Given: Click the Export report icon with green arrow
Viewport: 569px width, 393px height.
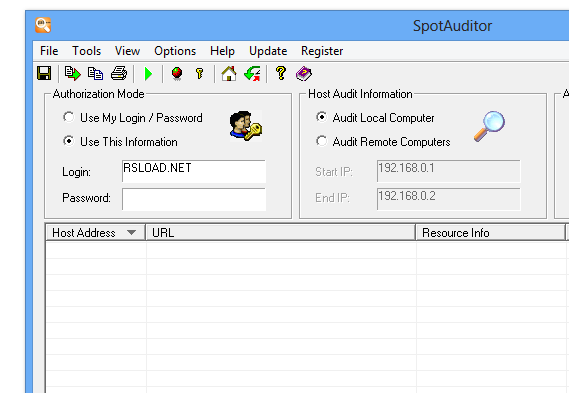Looking at the screenshot, I should pyautogui.click(x=73, y=74).
